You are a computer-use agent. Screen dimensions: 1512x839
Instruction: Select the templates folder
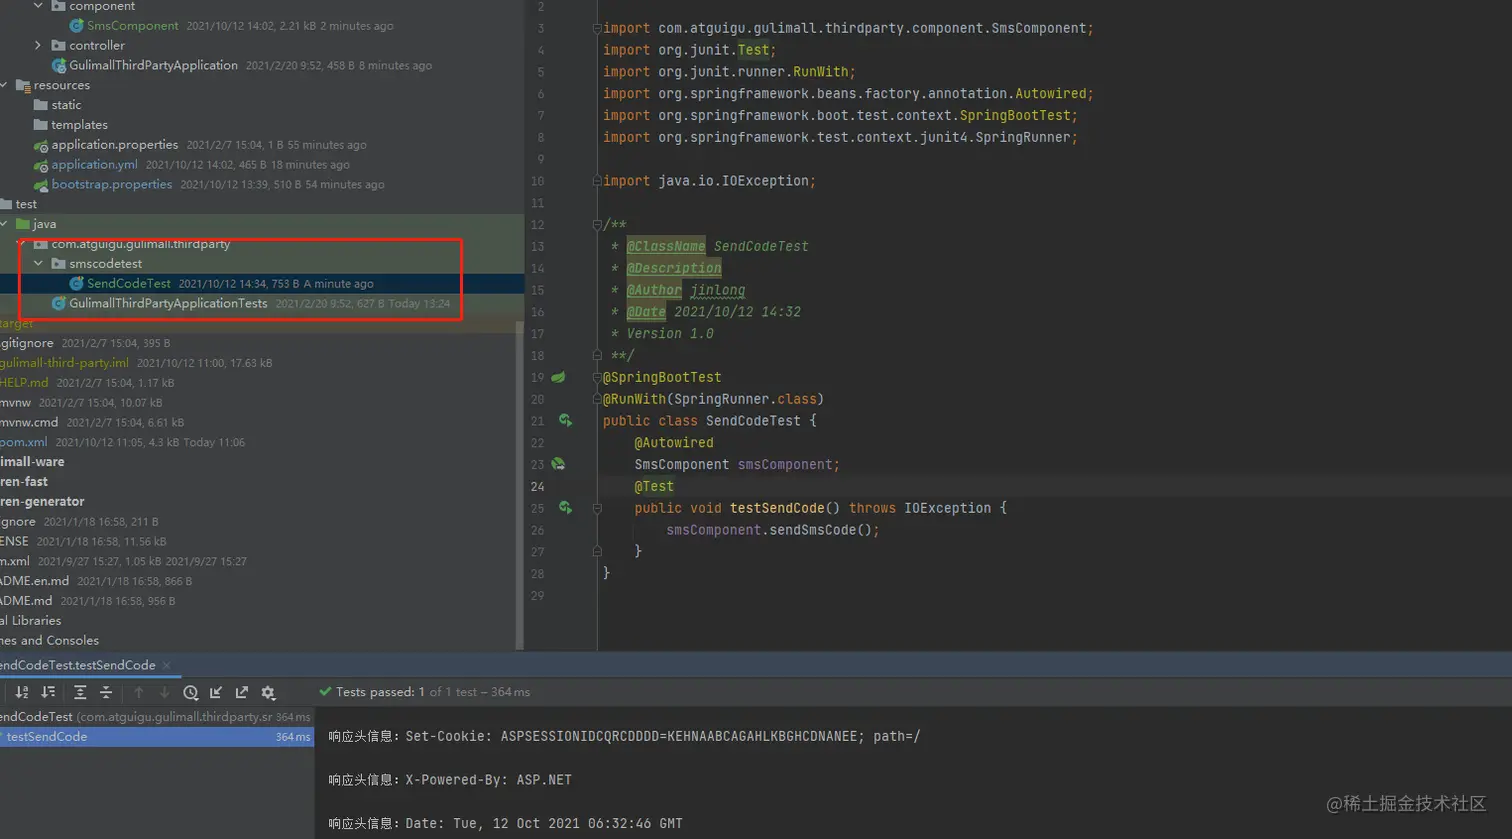point(80,125)
